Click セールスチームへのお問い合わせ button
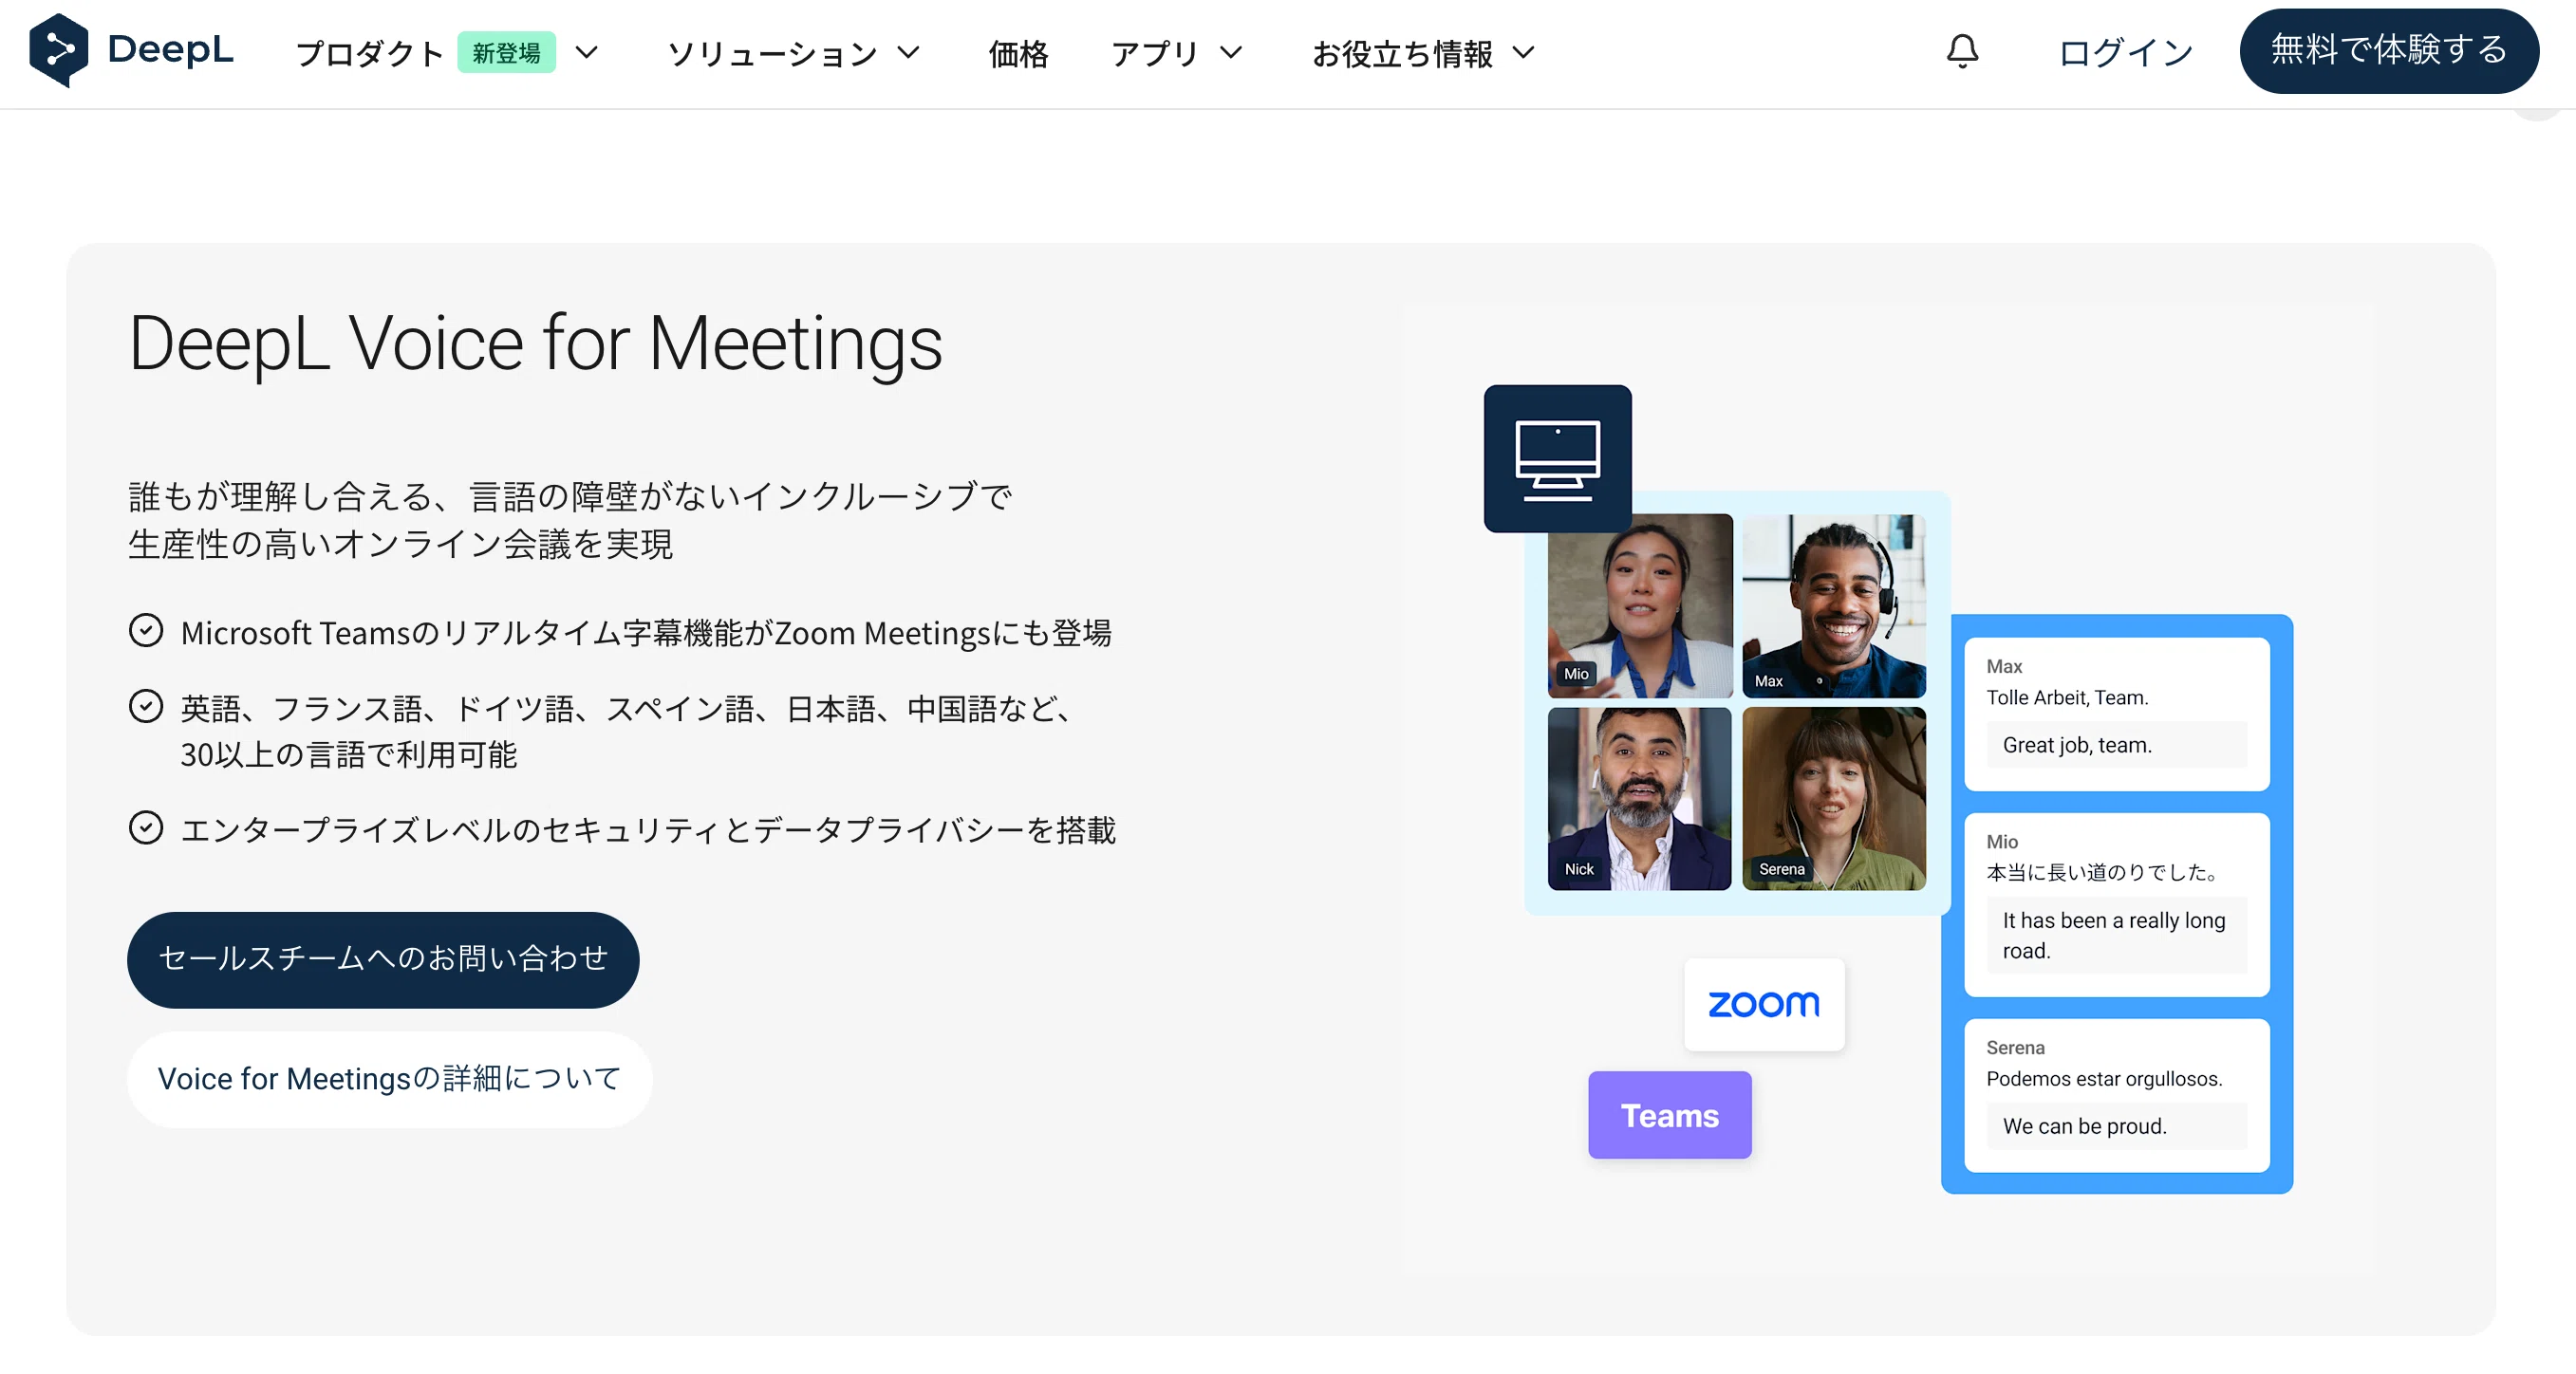The image size is (2576, 1374). click(x=383, y=959)
